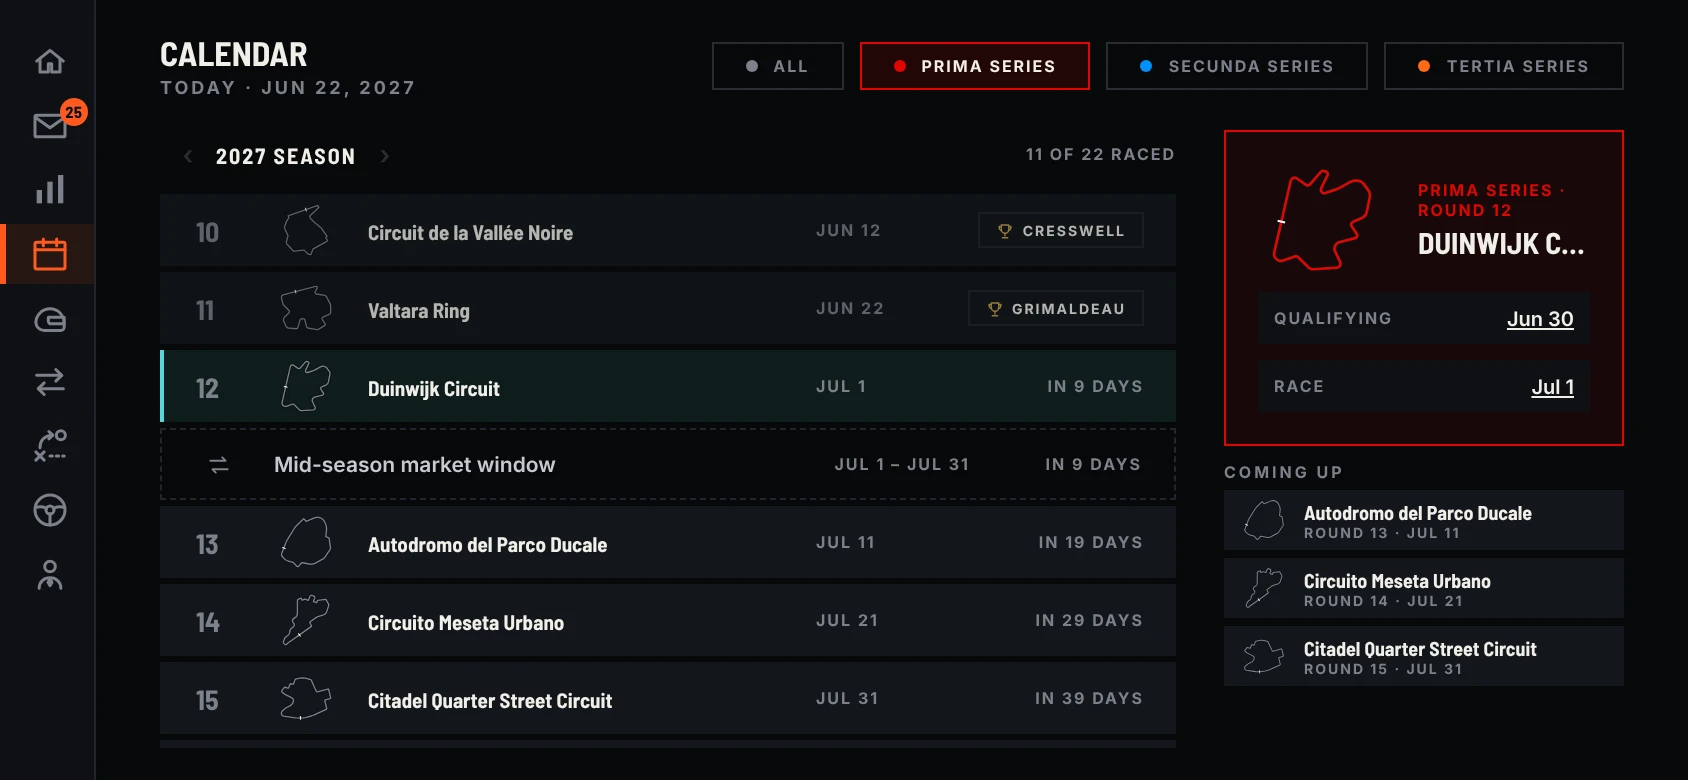Open the person profile sidebar icon
The width and height of the screenshot is (1688, 780).
coord(50,575)
